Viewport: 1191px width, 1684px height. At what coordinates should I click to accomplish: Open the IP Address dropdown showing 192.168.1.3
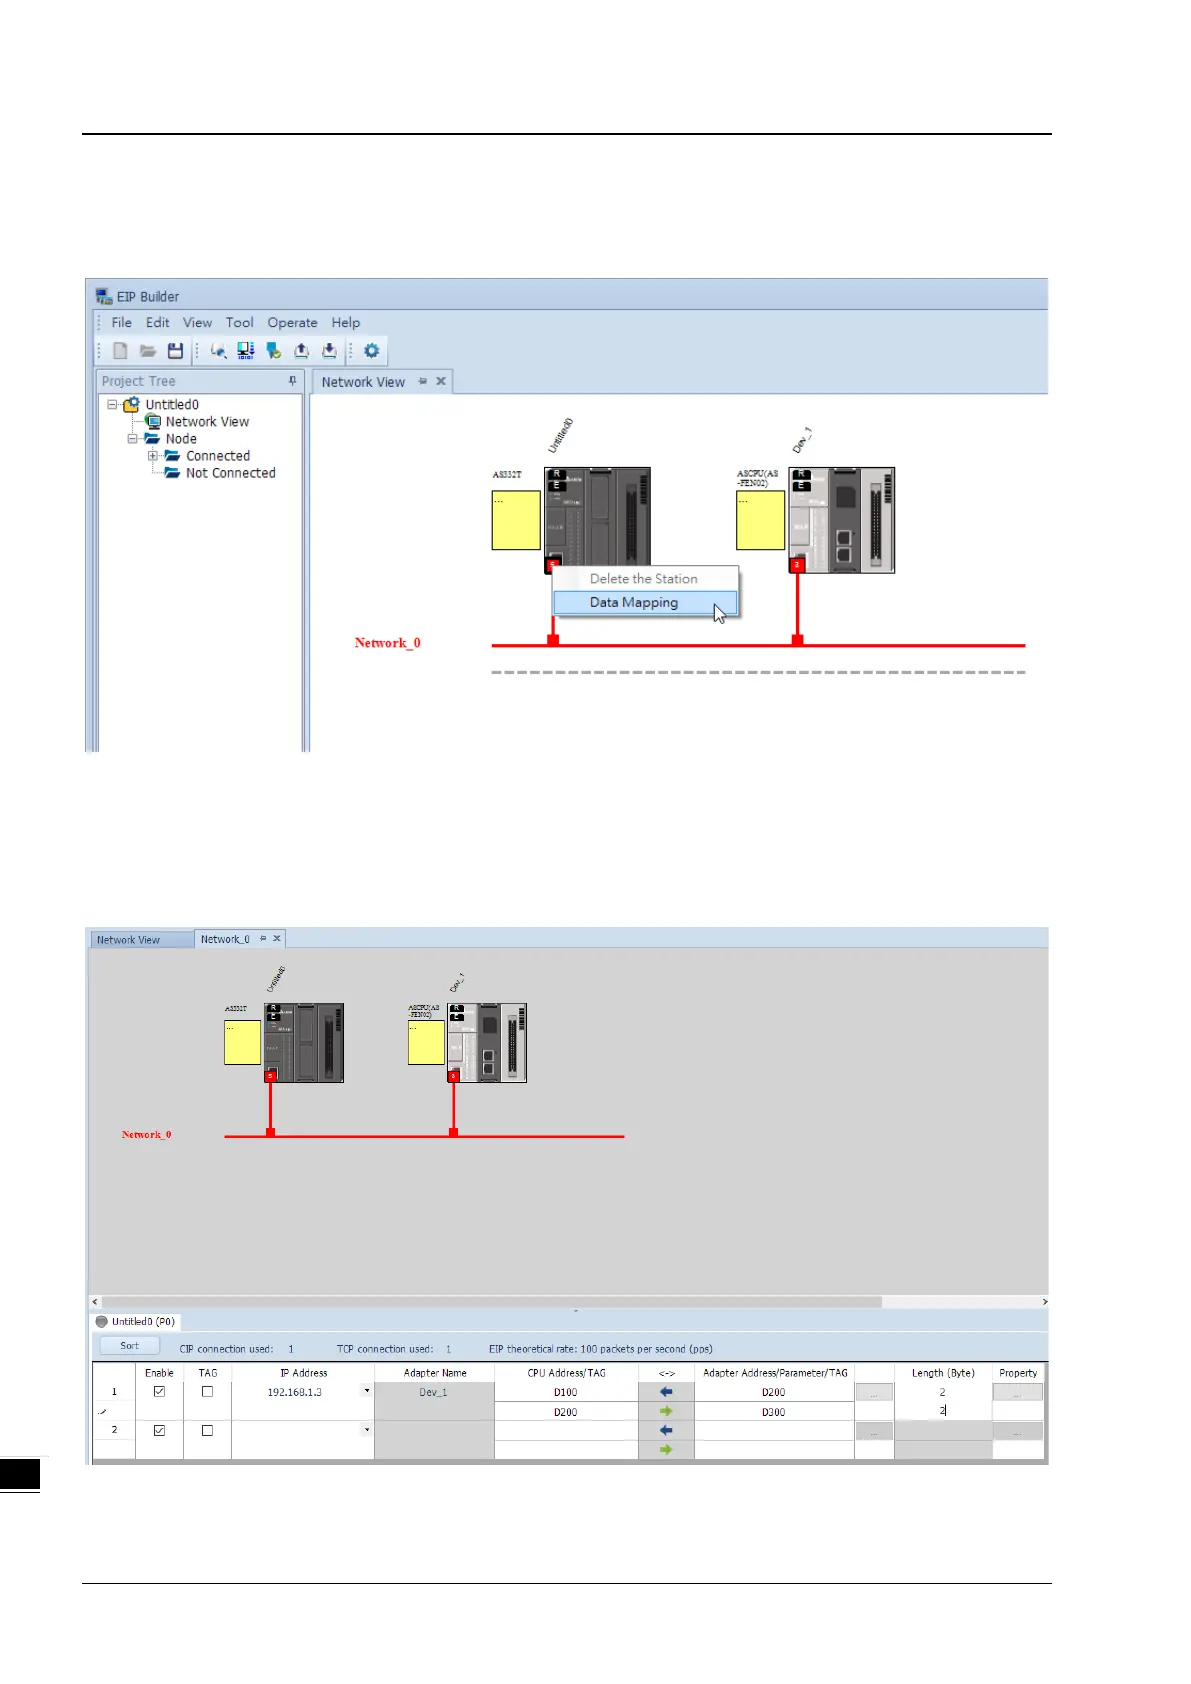[x=367, y=1391]
